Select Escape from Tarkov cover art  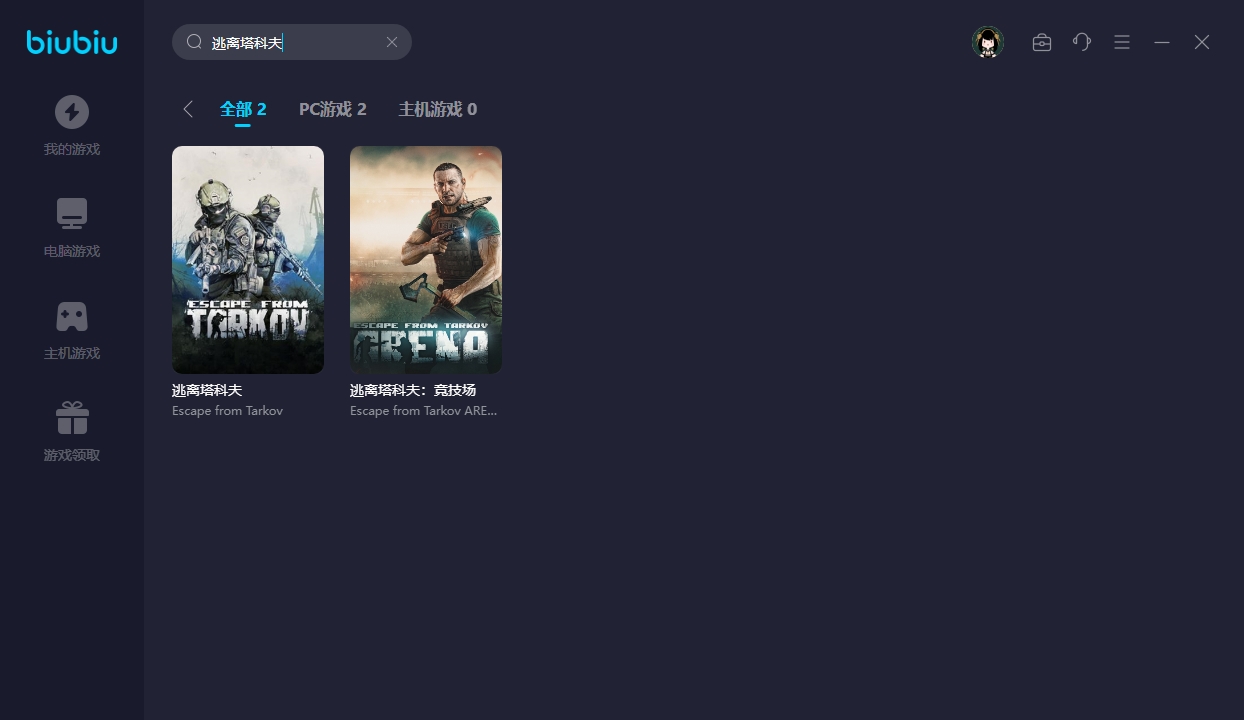point(248,260)
